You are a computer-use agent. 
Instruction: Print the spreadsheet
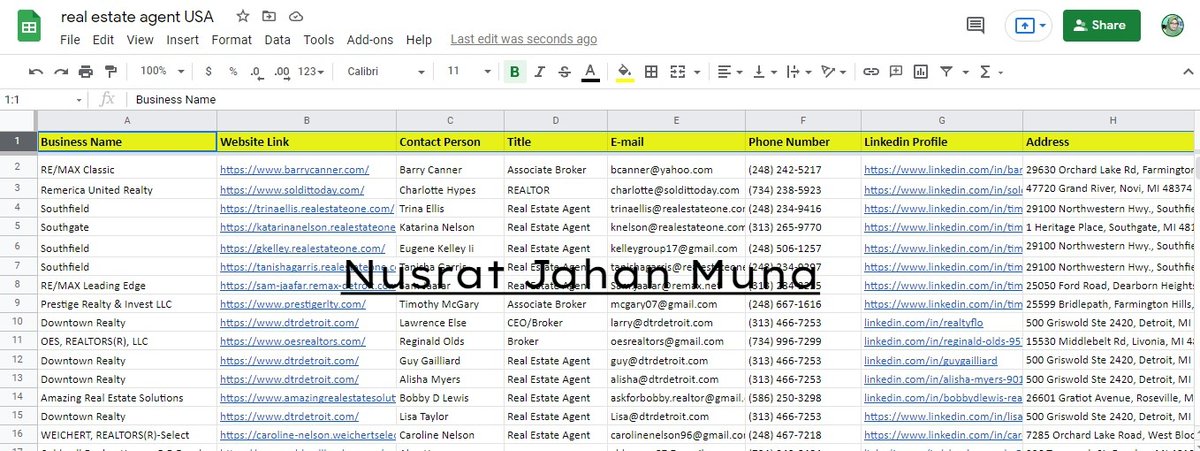coord(86,72)
